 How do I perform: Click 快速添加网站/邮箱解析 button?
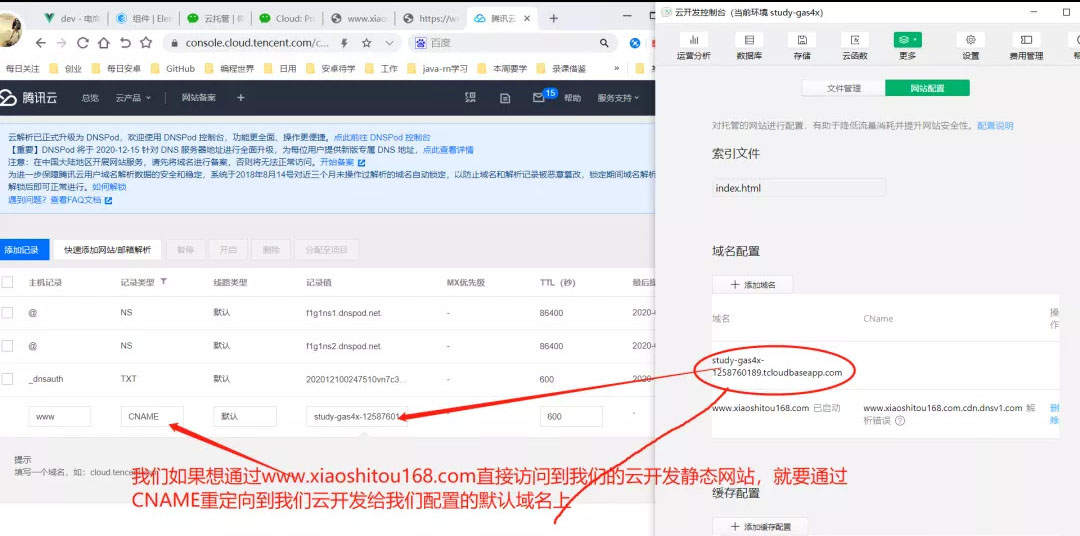(x=107, y=249)
